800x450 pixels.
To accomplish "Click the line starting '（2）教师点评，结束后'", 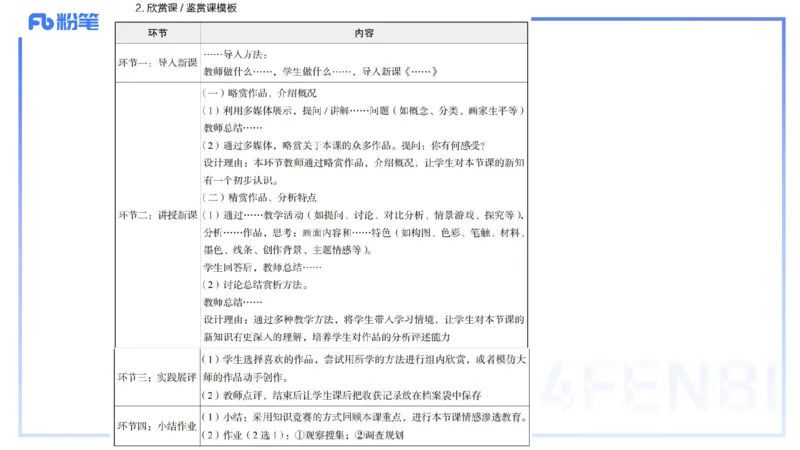I will (342, 395).
